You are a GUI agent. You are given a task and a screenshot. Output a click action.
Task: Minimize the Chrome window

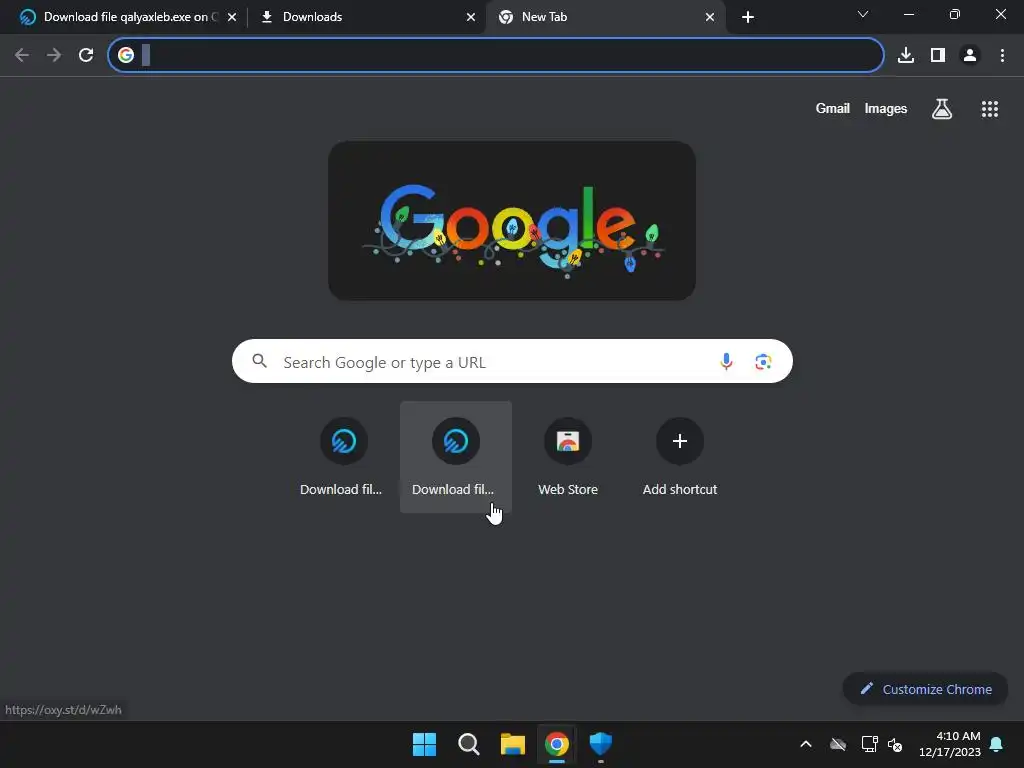click(909, 14)
